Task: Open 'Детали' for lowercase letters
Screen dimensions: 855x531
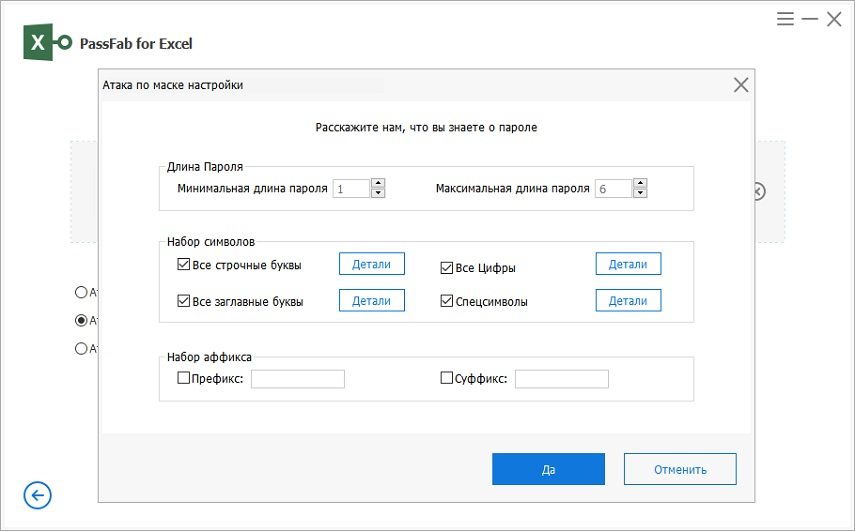Action: (371, 264)
